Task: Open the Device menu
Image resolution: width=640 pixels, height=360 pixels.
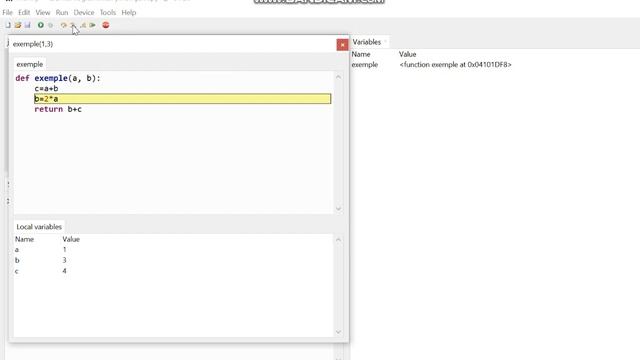Action: click(x=84, y=13)
